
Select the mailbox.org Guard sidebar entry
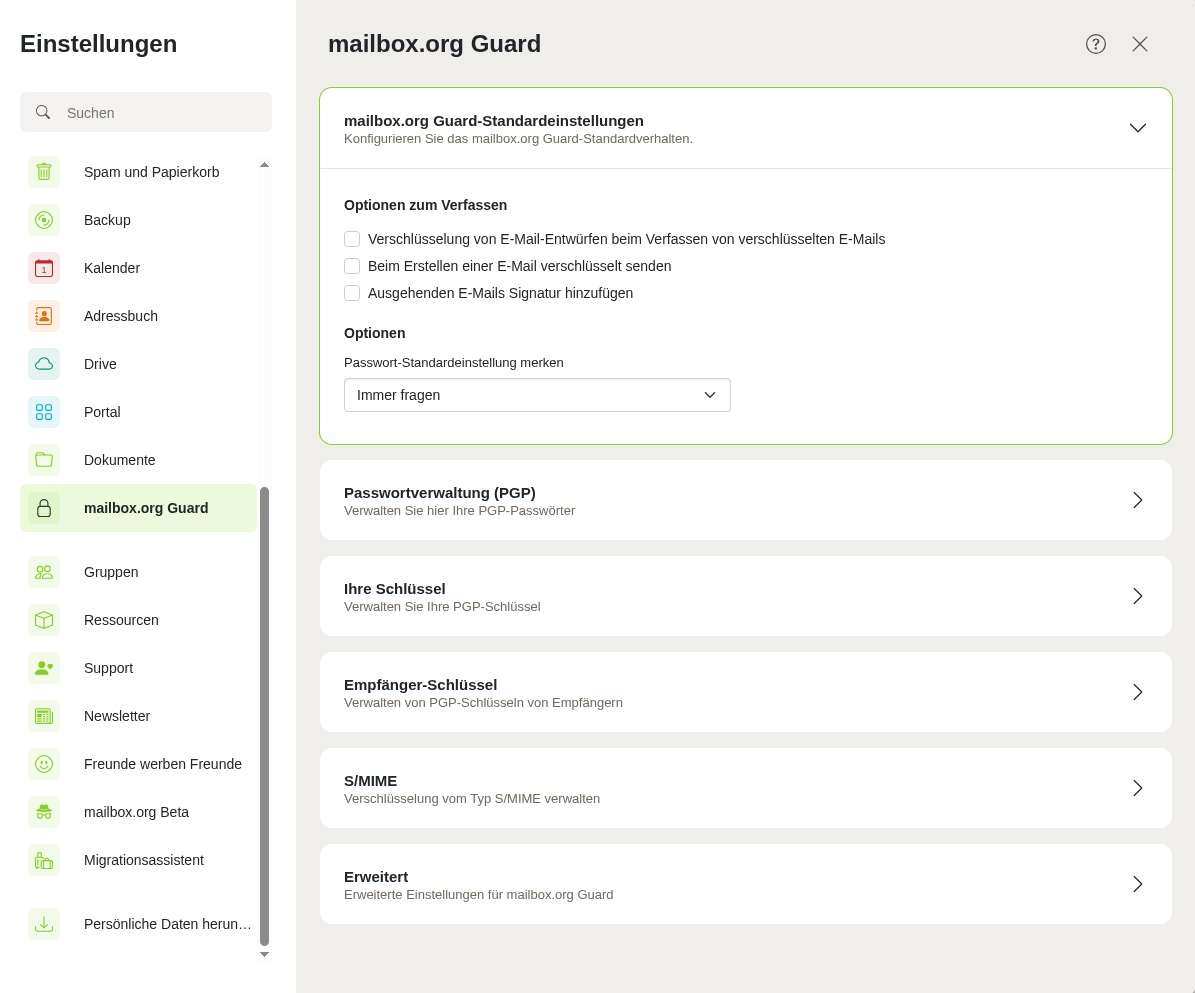pyautogui.click(x=139, y=508)
